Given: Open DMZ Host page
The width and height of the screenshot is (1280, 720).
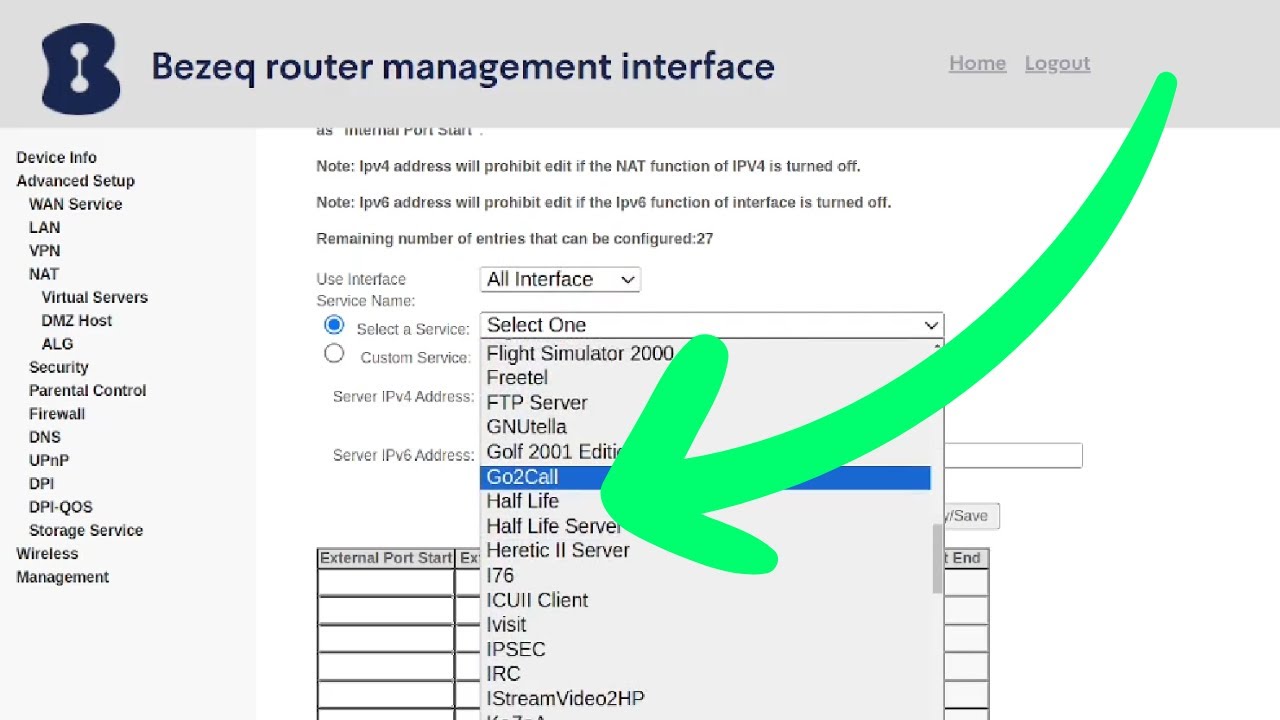Looking at the screenshot, I should pyautogui.click(x=76, y=321).
